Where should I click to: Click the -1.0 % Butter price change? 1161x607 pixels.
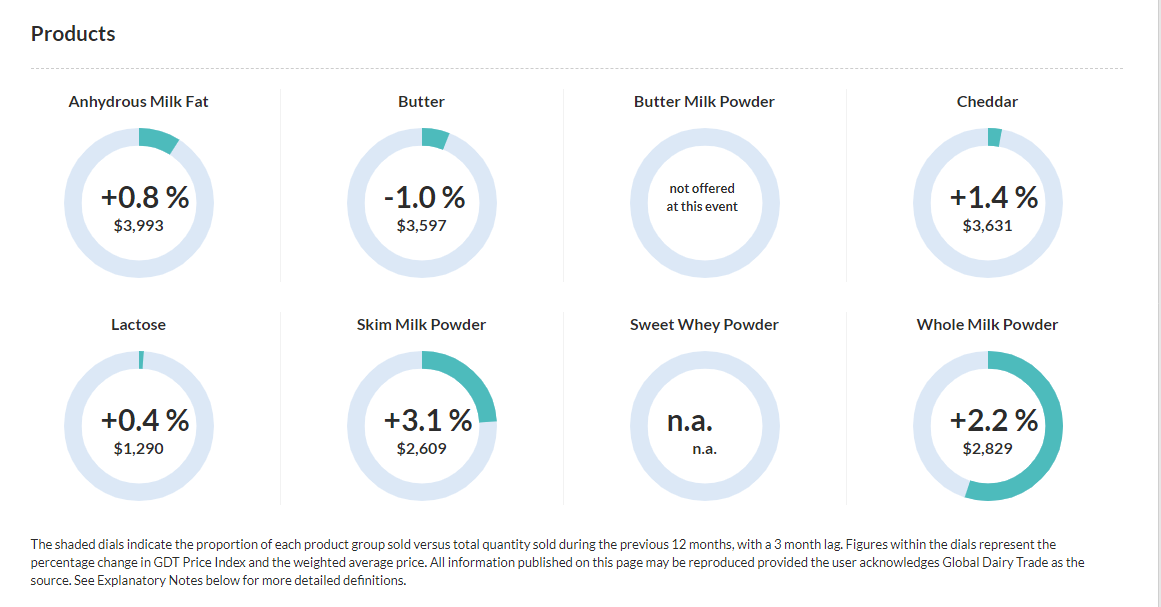(424, 198)
